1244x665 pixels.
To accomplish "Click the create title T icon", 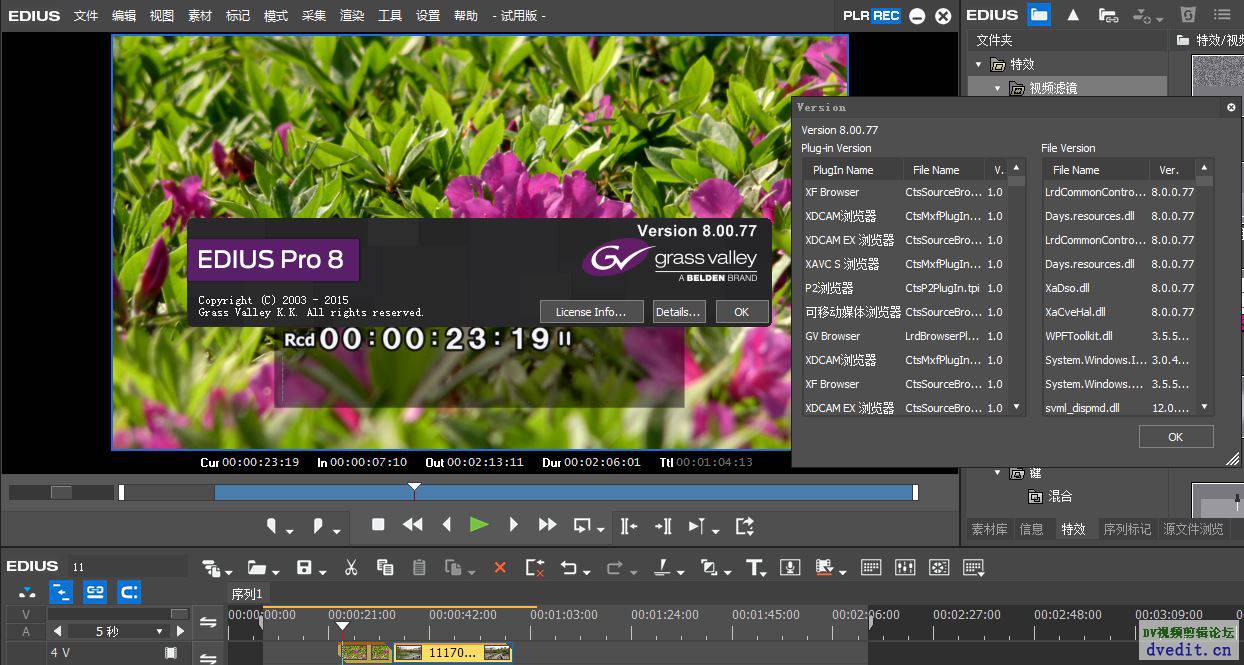I will click(754, 567).
